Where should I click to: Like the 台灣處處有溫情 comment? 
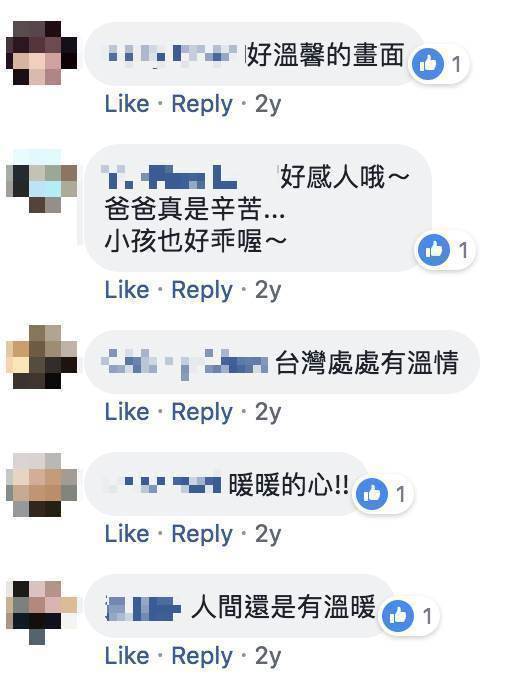click(x=127, y=411)
